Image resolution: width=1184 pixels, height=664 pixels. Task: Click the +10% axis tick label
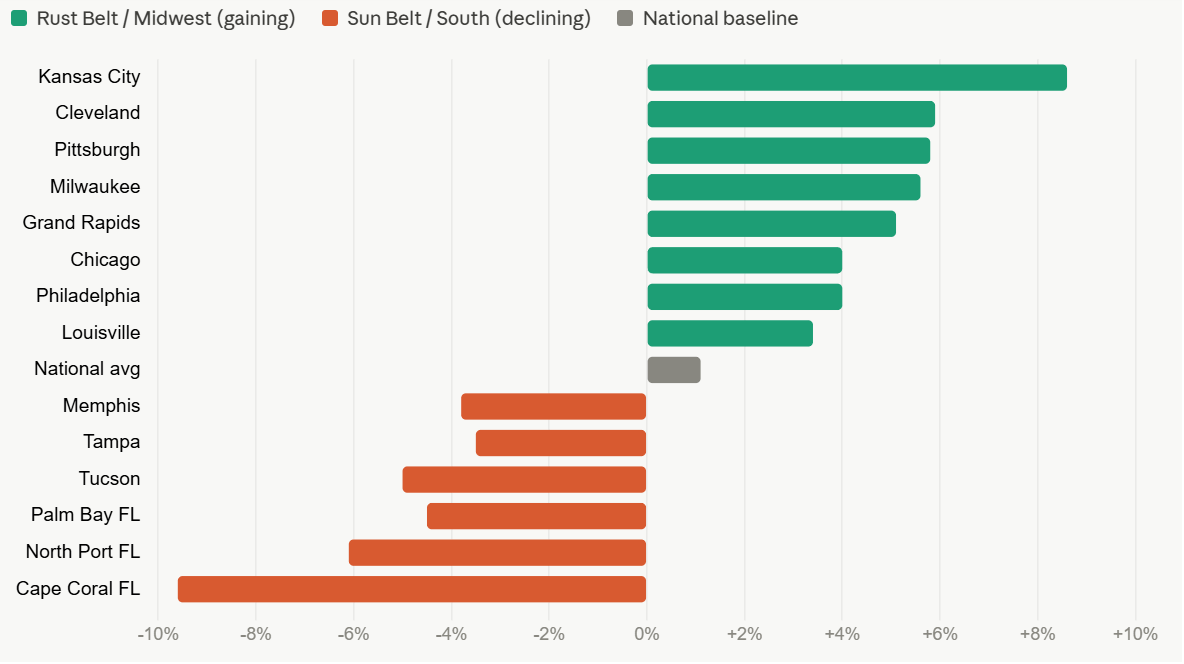click(x=1135, y=634)
